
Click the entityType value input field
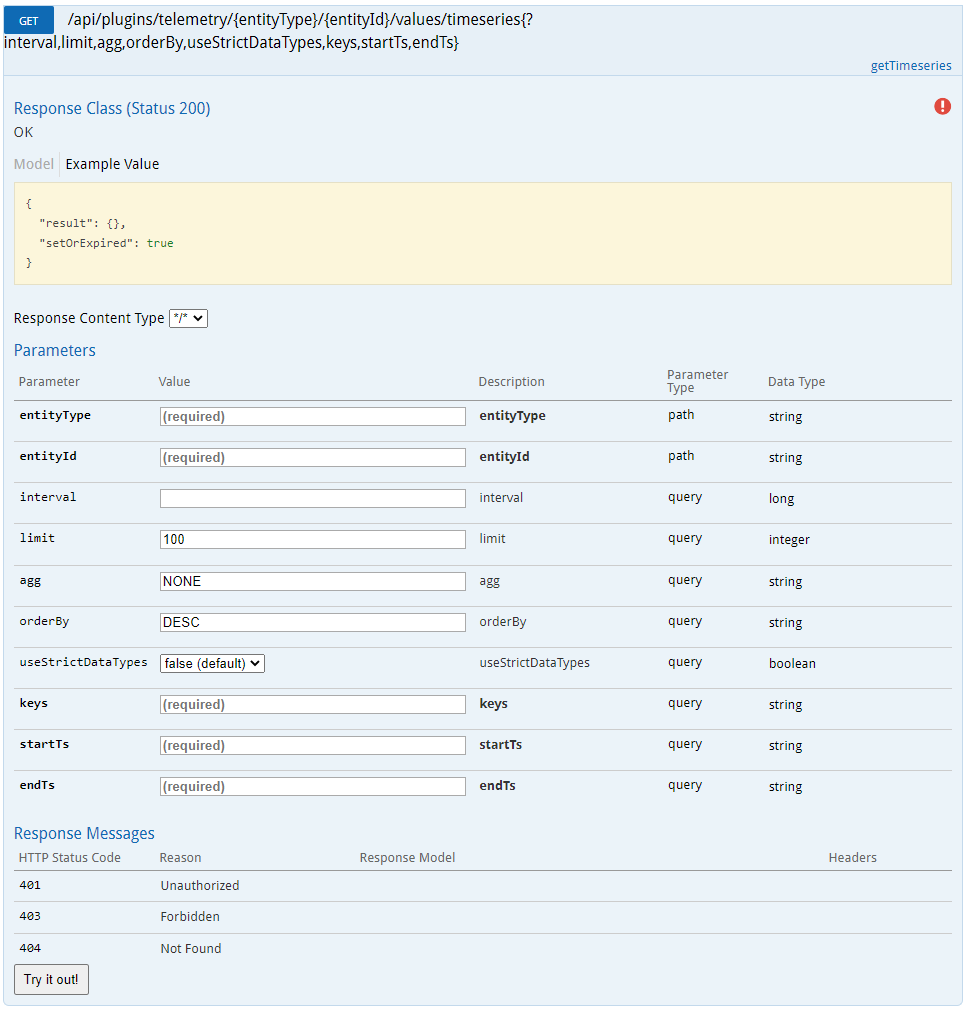(313, 416)
